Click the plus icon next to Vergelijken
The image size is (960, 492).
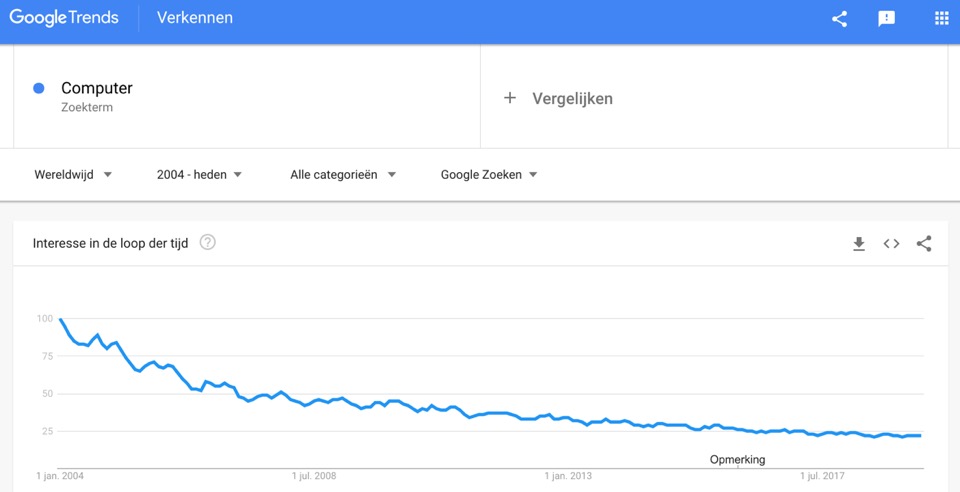[510, 98]
